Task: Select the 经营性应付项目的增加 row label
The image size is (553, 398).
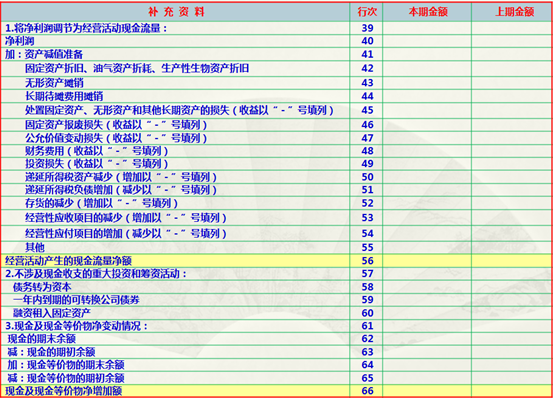Action: click(x=126, y=233)
